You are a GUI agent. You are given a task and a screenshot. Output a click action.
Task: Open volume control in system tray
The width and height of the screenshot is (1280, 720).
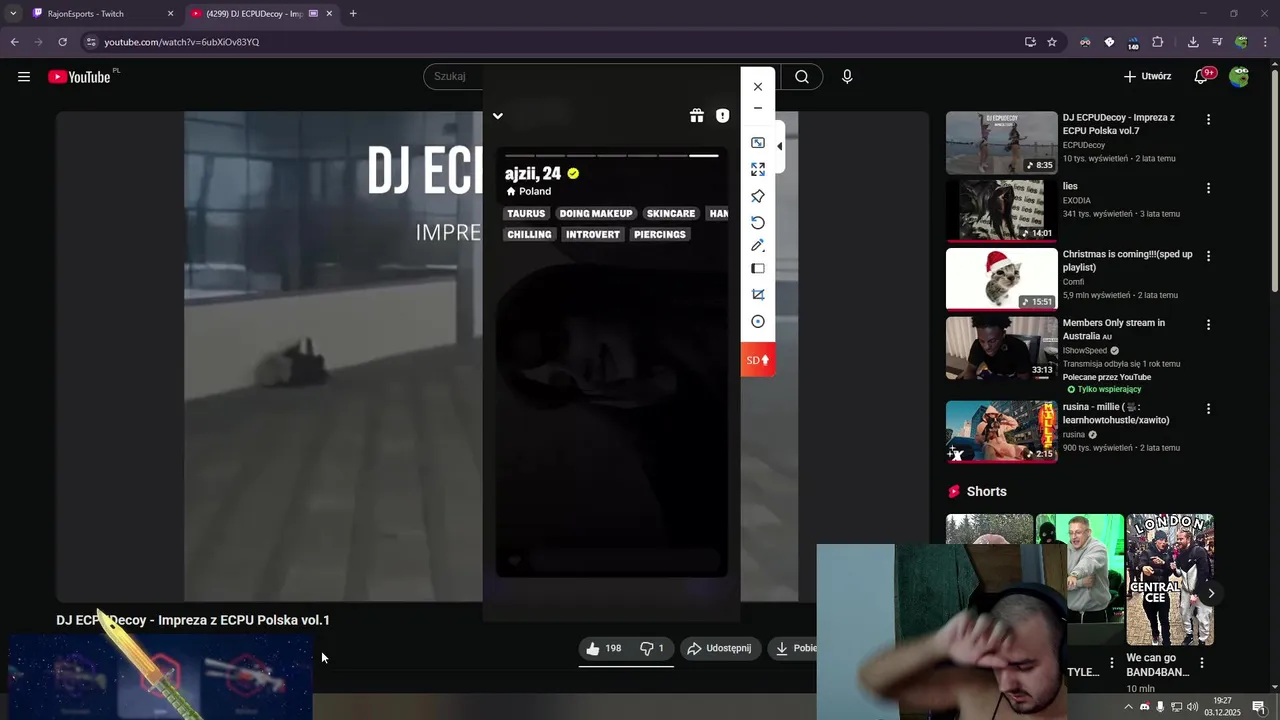tap(1193, 707)
